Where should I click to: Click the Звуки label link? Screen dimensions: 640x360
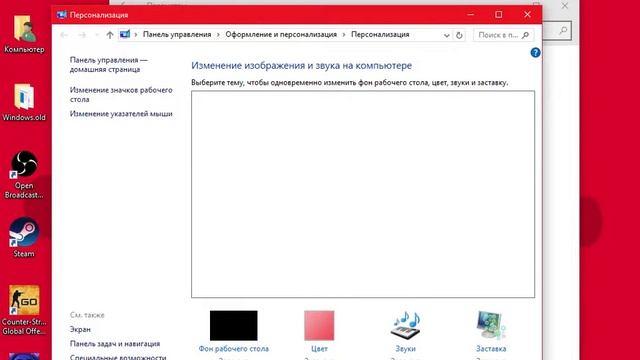(405, 349)
